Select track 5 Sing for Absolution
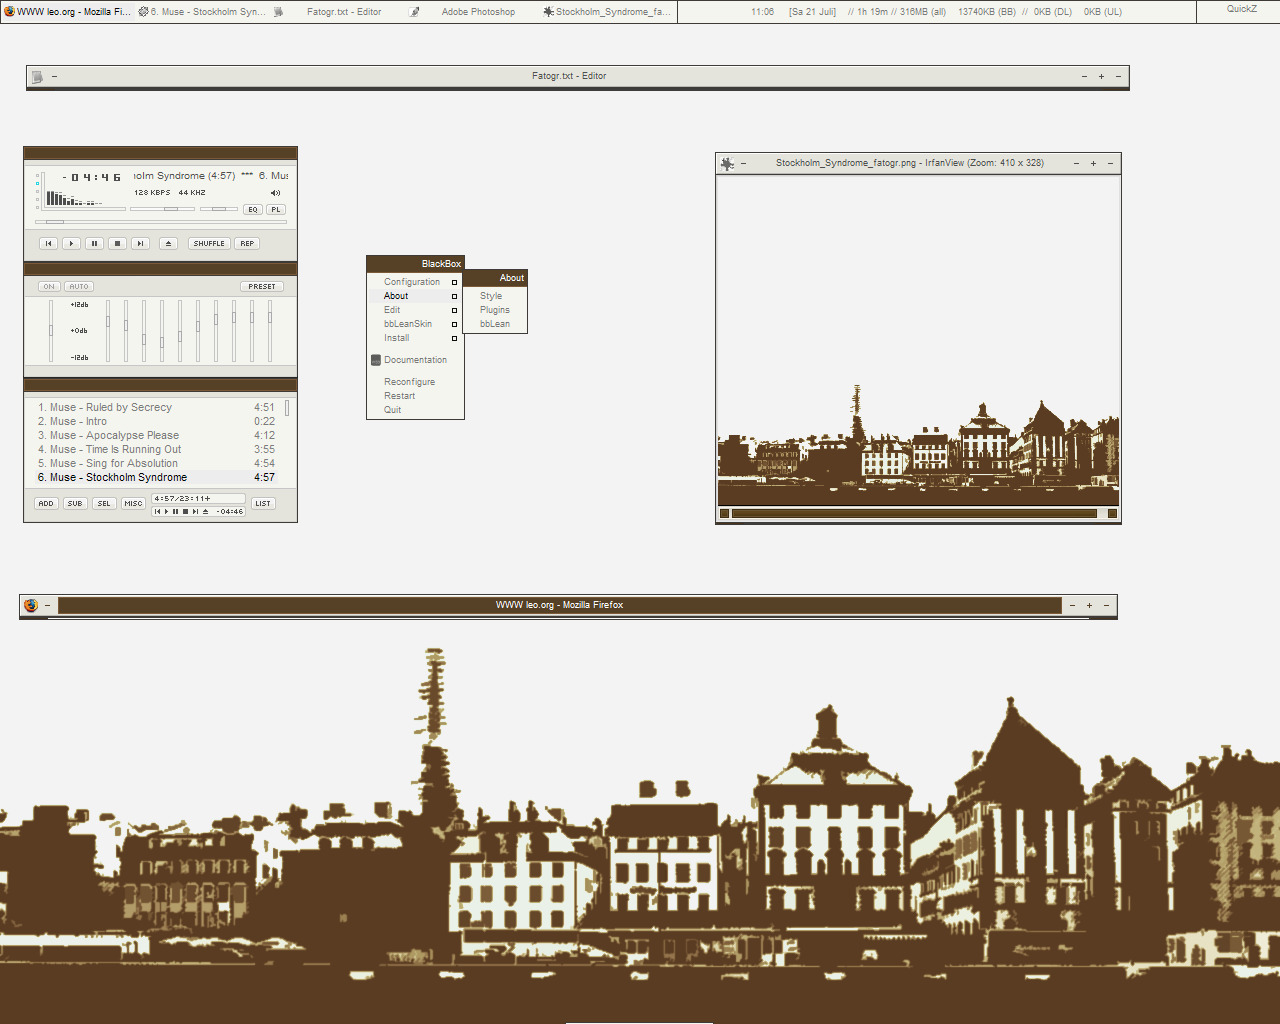 [x=156, y=463]
